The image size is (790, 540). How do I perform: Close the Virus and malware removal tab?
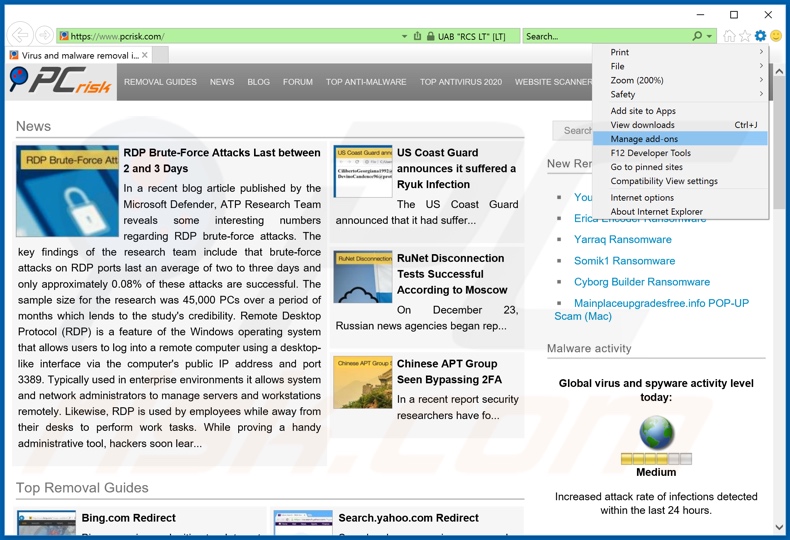click(x=145, y=55)
